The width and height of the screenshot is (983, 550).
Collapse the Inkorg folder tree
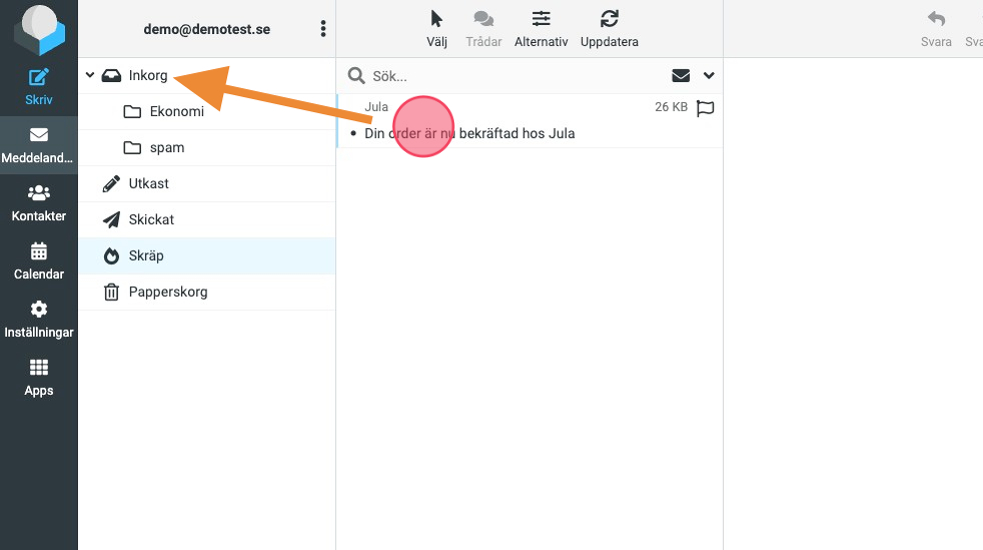(90, 75)
